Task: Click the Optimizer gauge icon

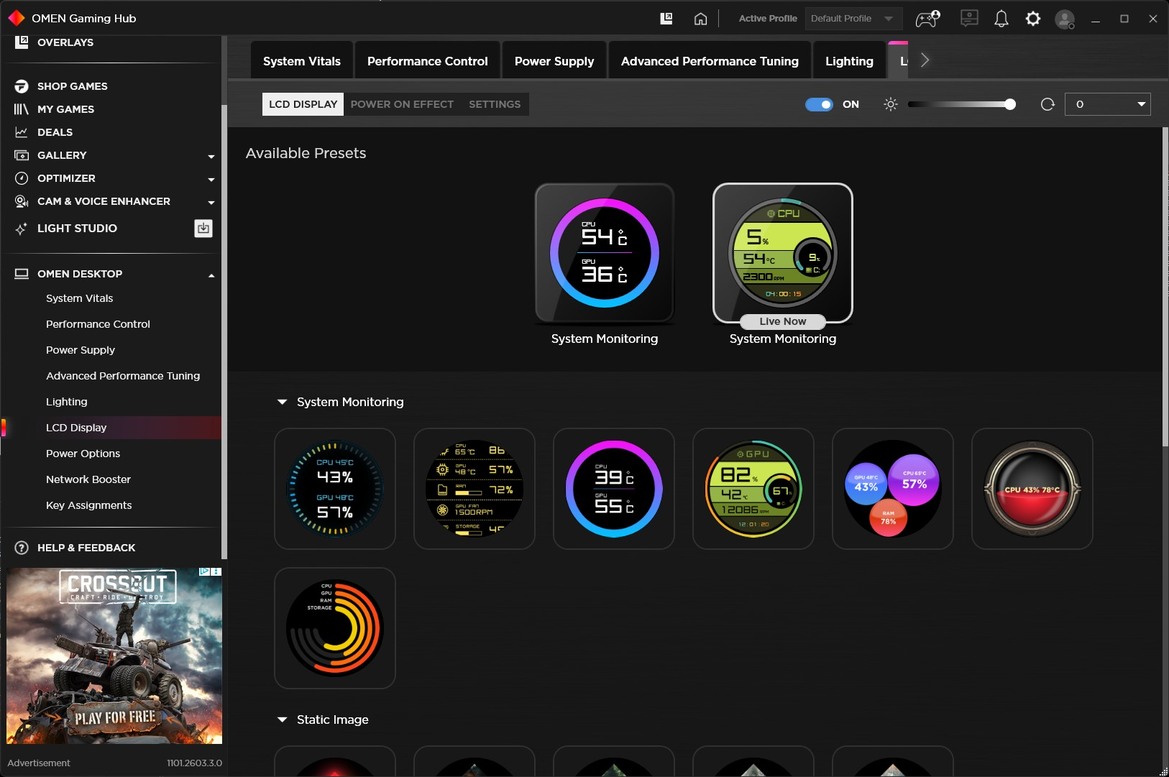Action: pyautogui.click(x=22, y=179)
